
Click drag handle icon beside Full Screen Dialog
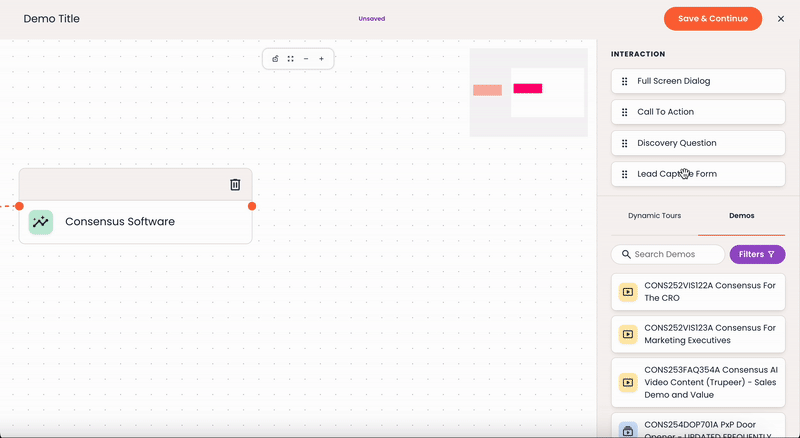[x=624, y=81]
